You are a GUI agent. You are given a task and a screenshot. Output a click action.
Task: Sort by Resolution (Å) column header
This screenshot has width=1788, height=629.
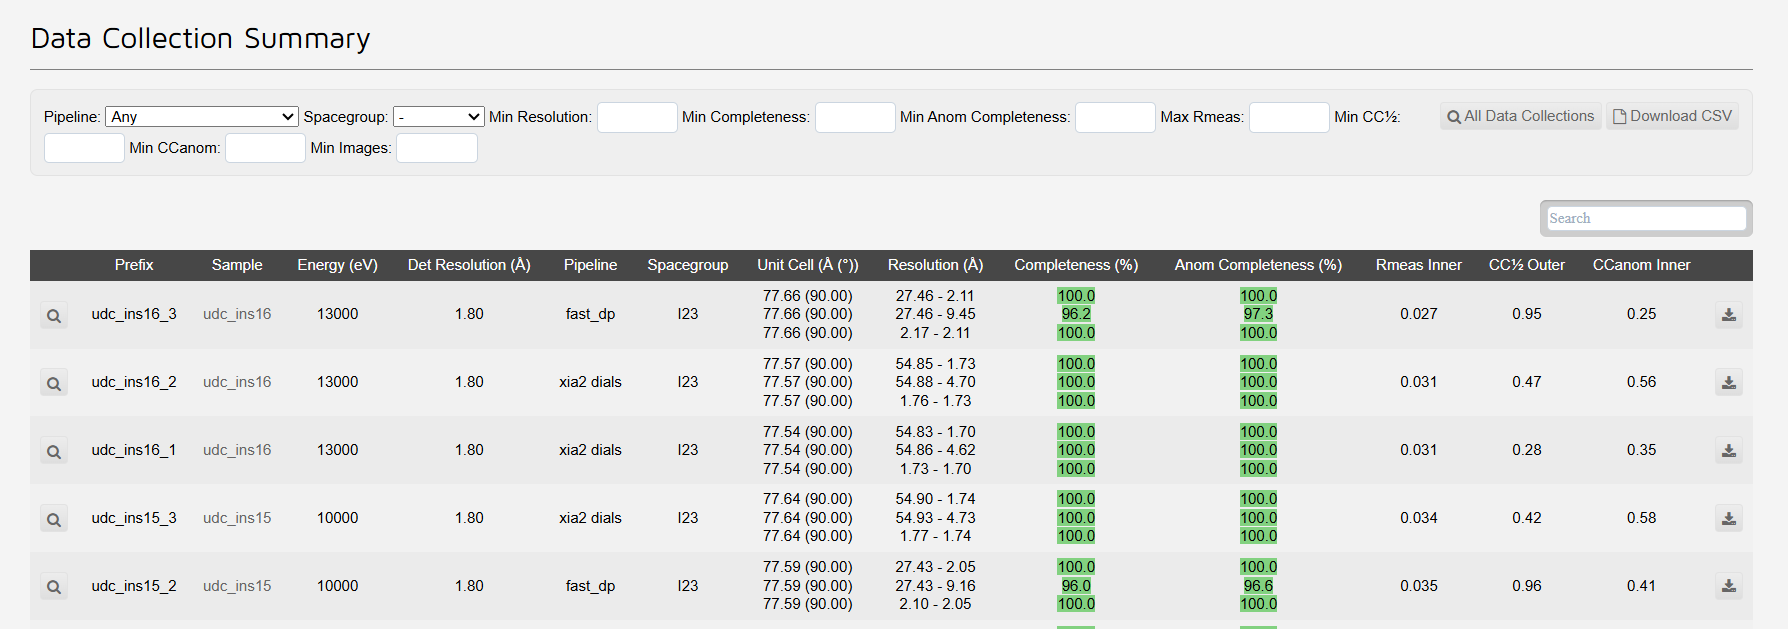coord(936,265)
